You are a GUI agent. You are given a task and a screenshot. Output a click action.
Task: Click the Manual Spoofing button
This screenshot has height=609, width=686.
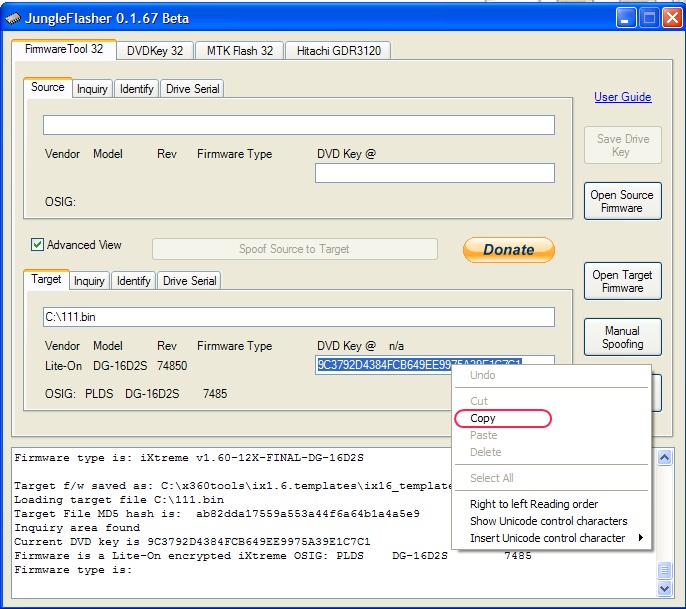click(x=623, y=337)
